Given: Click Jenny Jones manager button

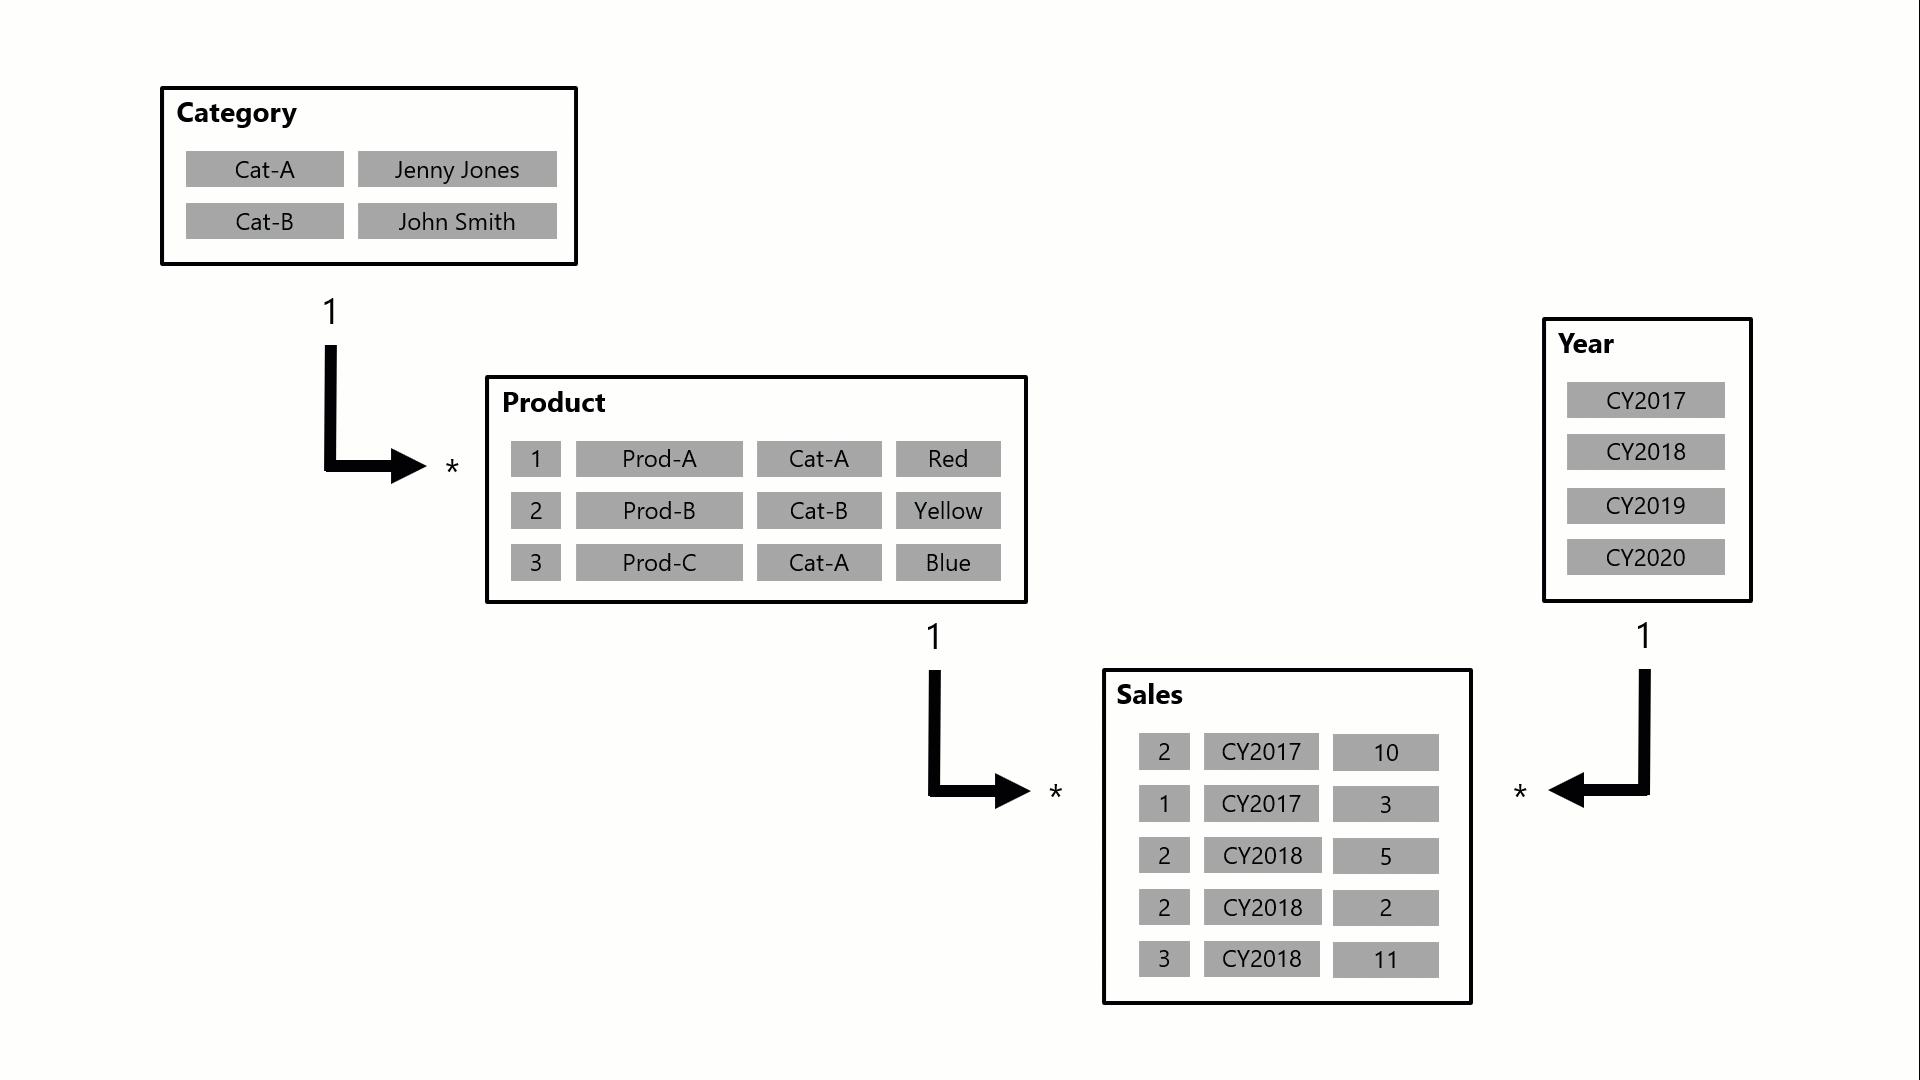Looking at the screenshot, I should coord(458,169).
